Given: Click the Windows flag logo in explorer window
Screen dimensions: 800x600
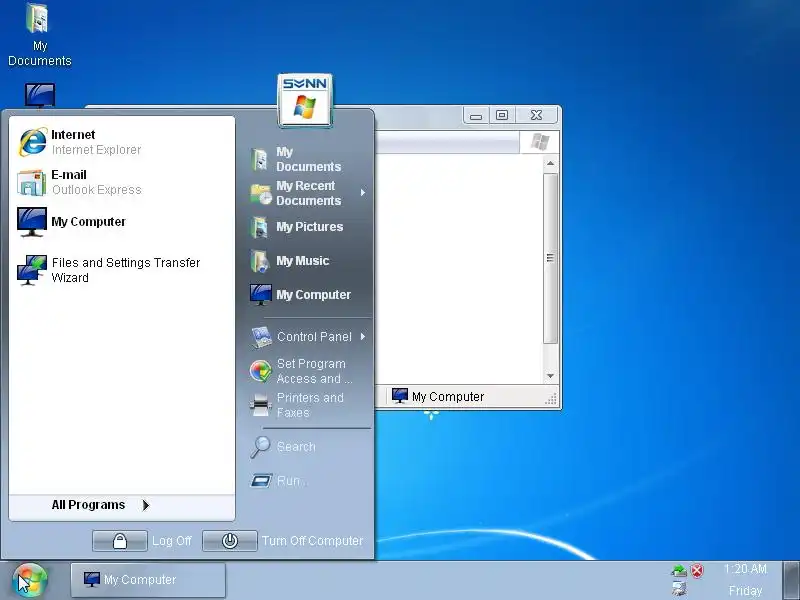Looking at the screenshot, I should (x=540, y=142).
